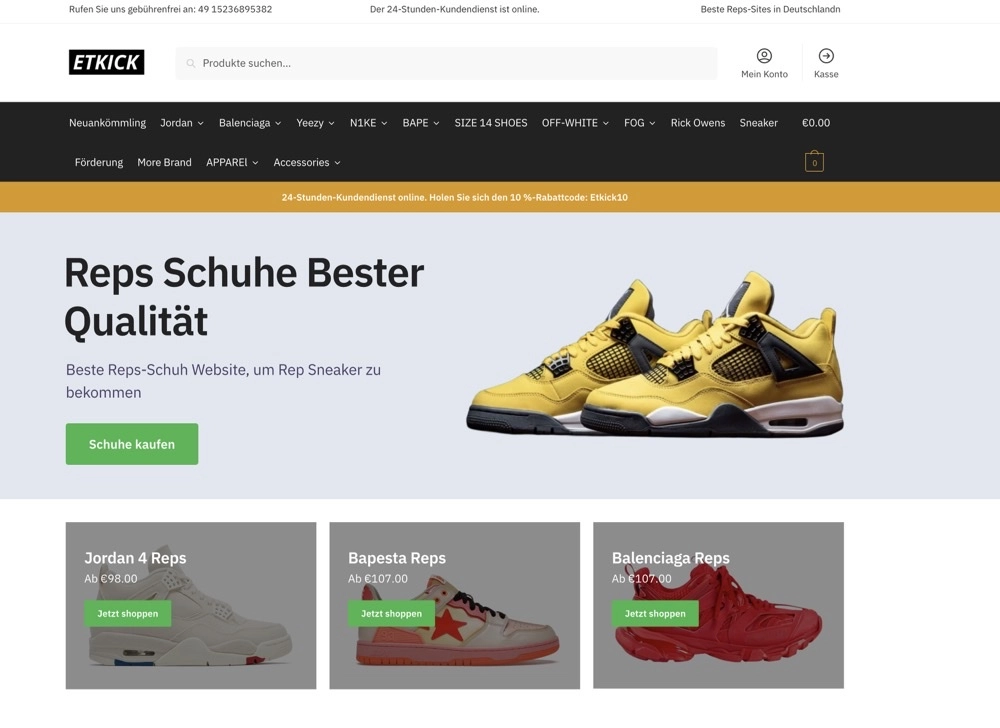This screenshot has width=1000, height=728.
Task: Open the APPAREl dropdown
Action: click(232, 163)
